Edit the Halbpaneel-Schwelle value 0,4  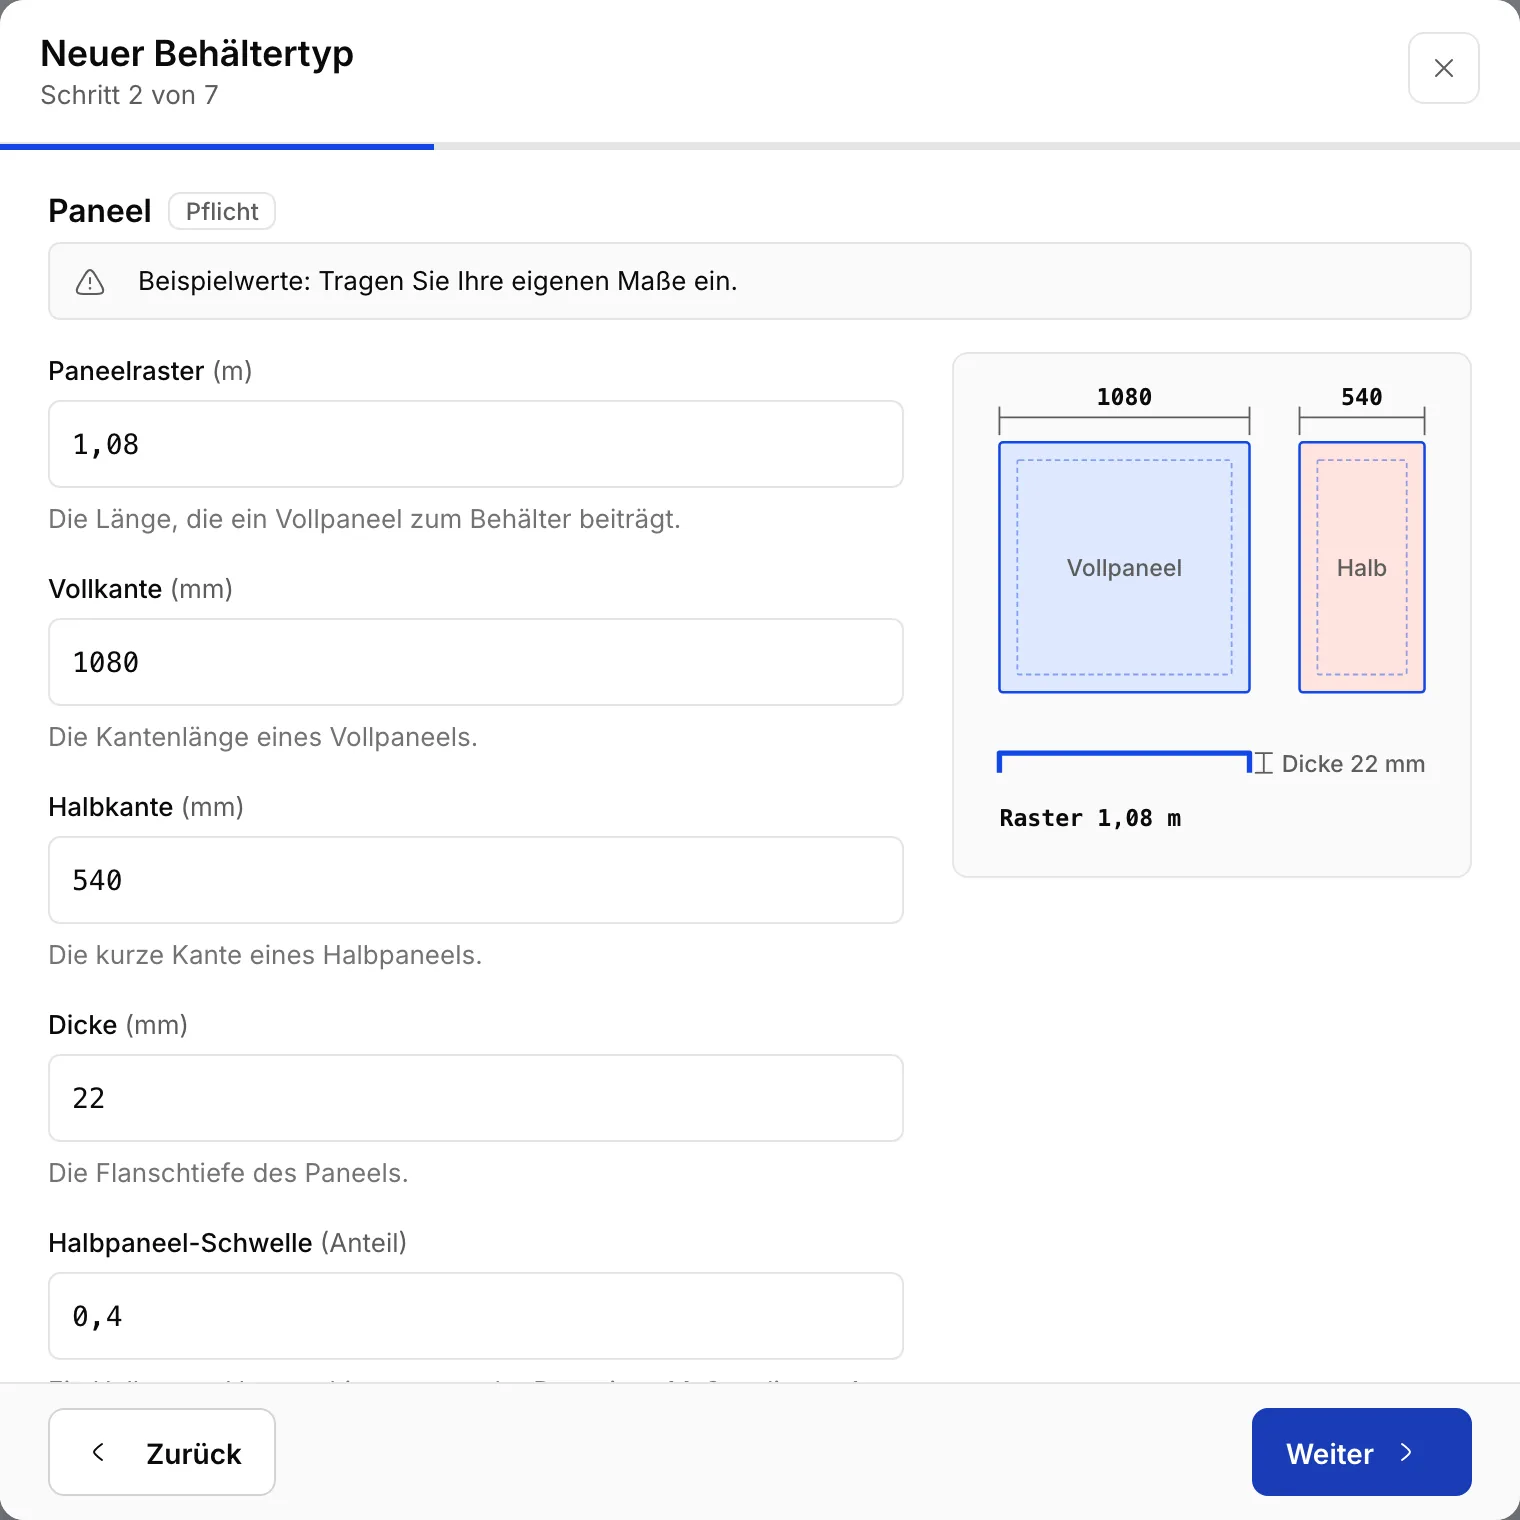pyautogui.click(x=476, y=1316)
